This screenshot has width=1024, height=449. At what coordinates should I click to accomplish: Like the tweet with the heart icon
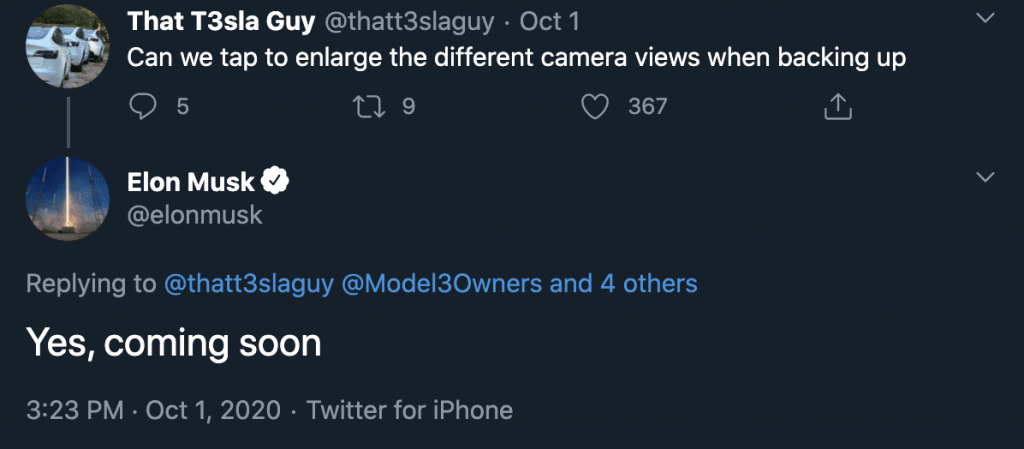click(595, 105)
